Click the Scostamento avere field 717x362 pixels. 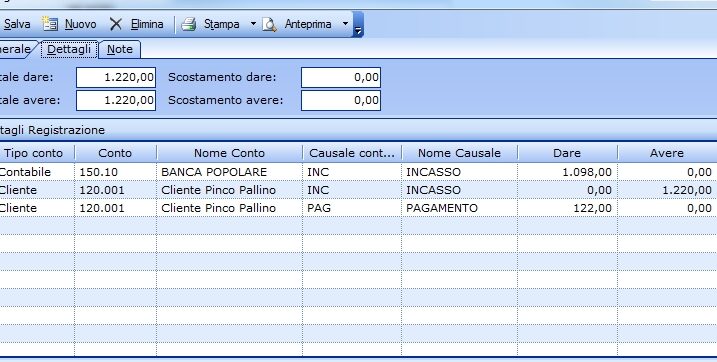click(341, 100)
